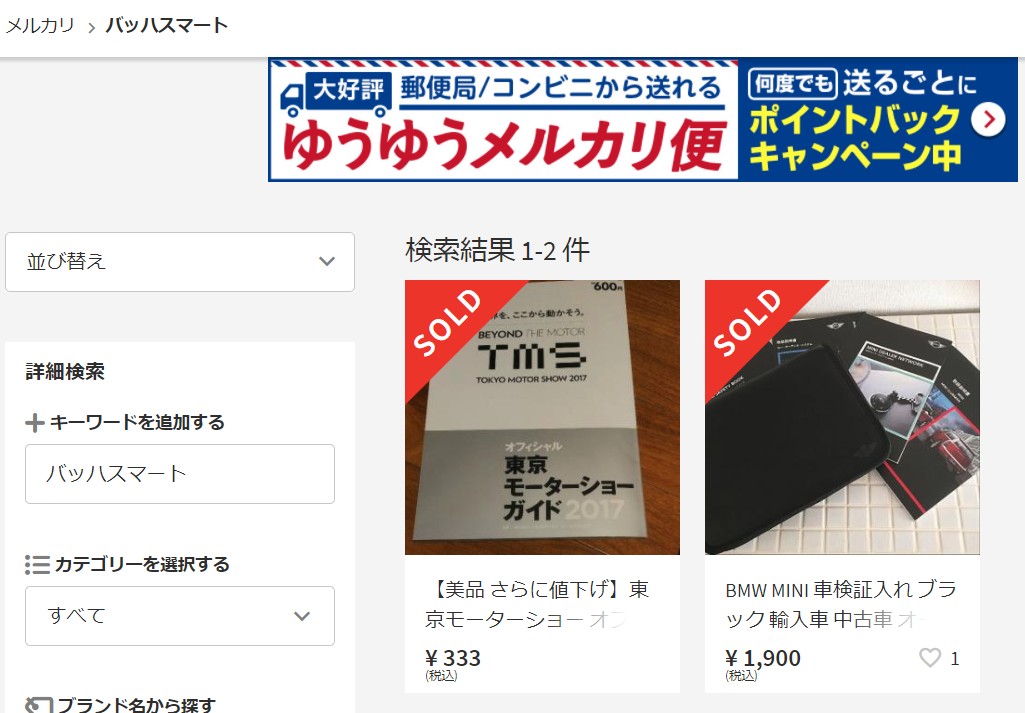Go to メルカリ breadcrumb link

click(39, 25)
